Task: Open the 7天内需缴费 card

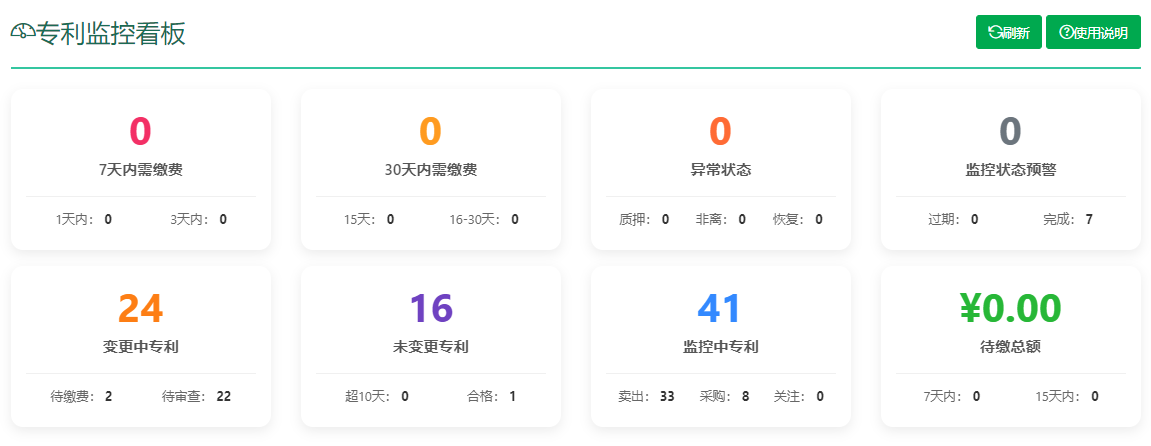Action: (141, 169)
